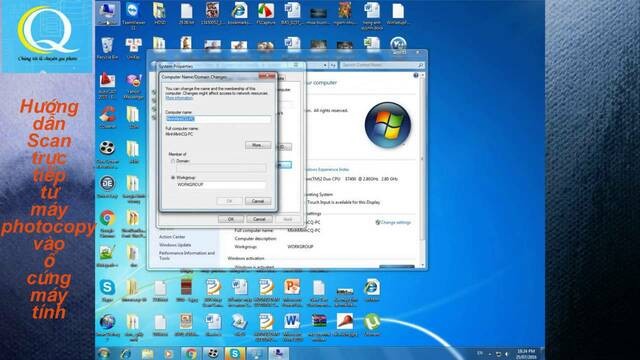Open the AutoCAD desktop shortcut

(107, 87)
